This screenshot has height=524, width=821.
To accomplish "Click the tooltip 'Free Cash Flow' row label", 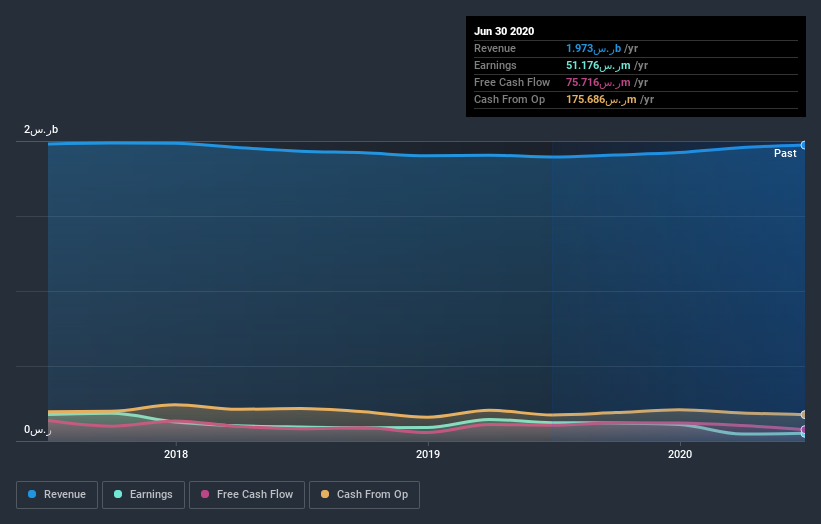I will 512,83.
